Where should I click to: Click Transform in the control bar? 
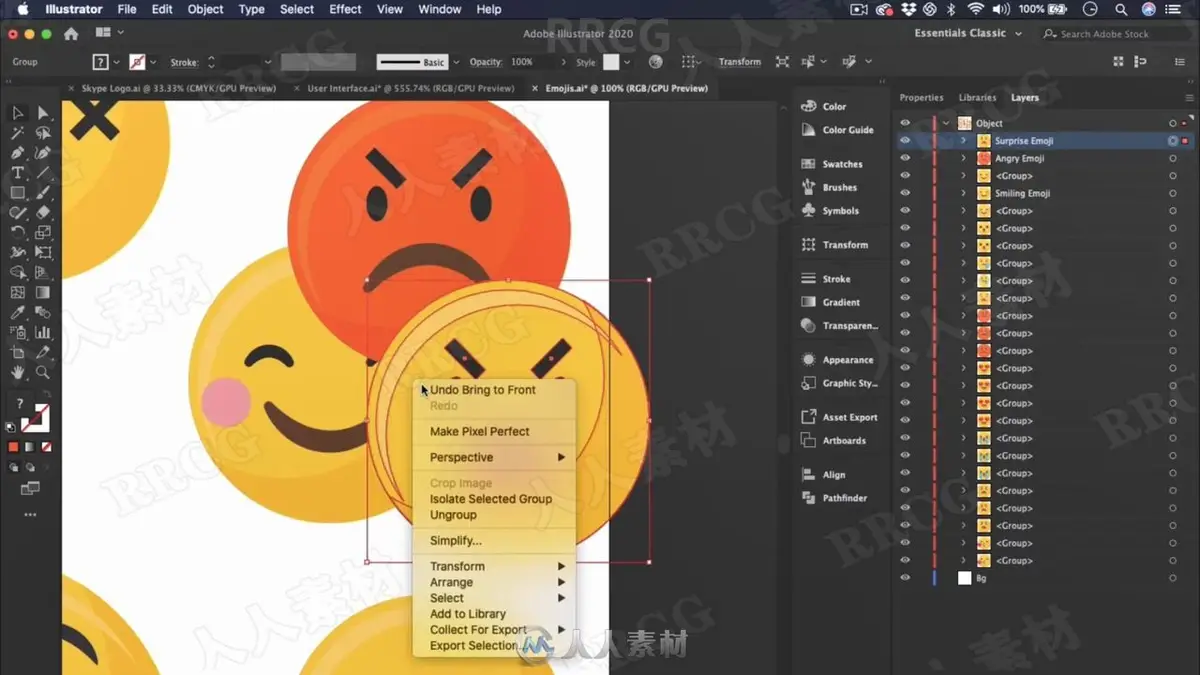pyautogui.click(x=739, y=62)
